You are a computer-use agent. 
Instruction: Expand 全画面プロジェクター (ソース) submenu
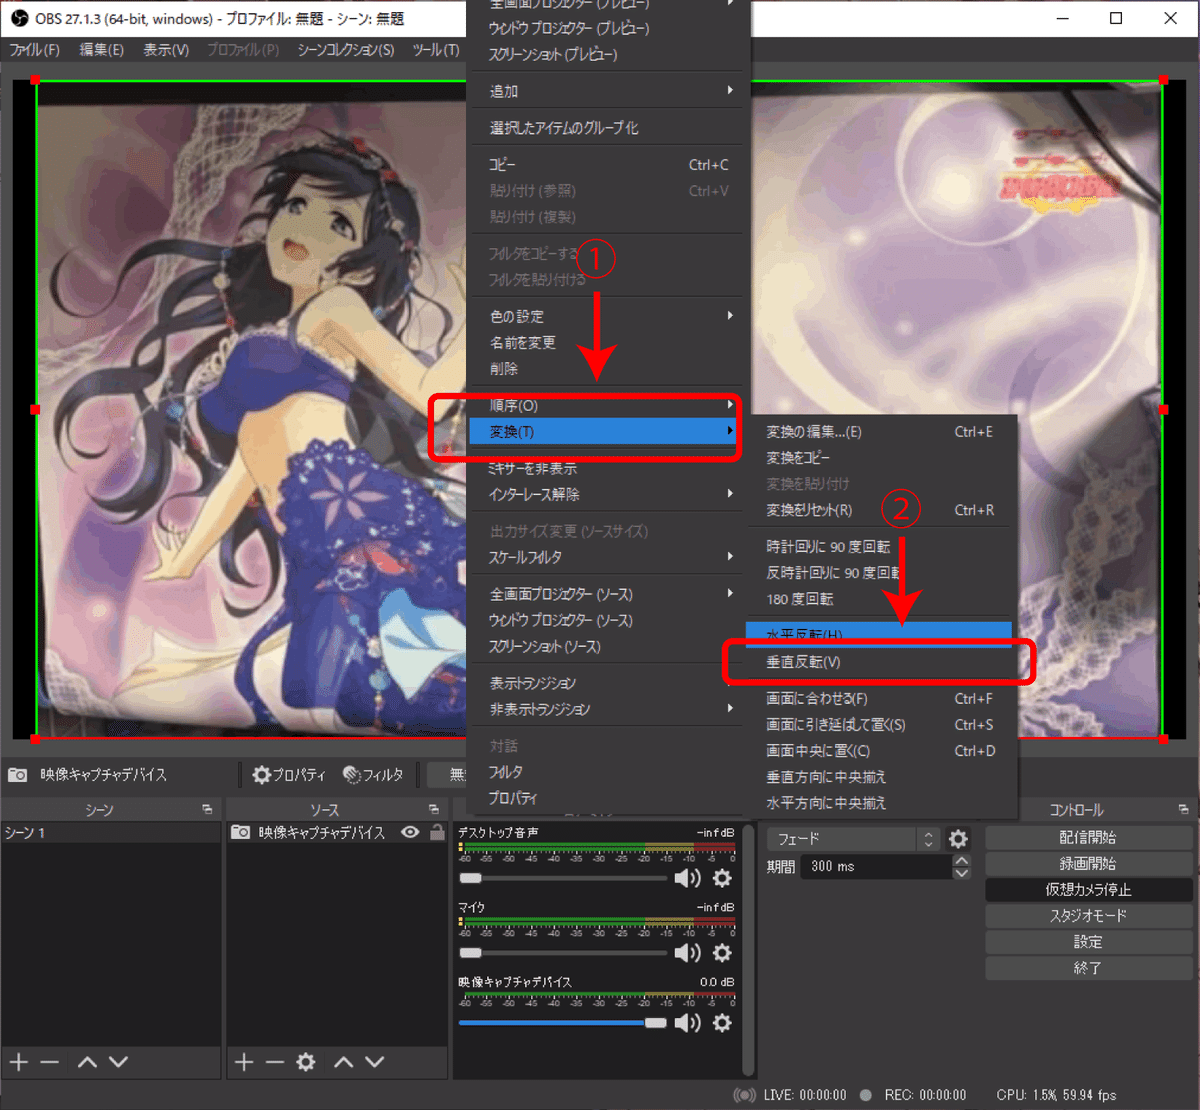(608, 594)
